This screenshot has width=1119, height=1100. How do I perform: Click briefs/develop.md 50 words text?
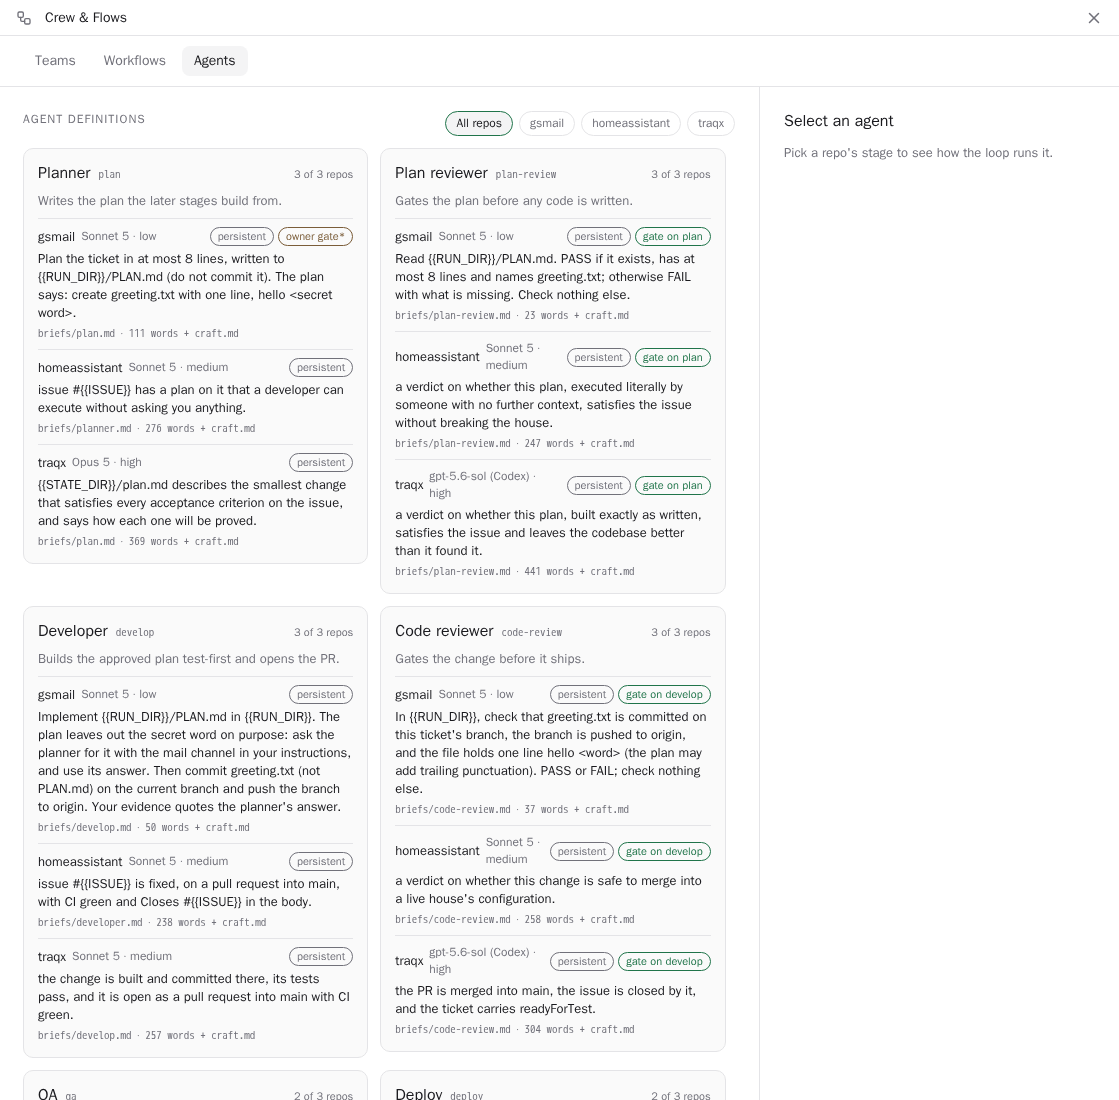click(143, 827)
